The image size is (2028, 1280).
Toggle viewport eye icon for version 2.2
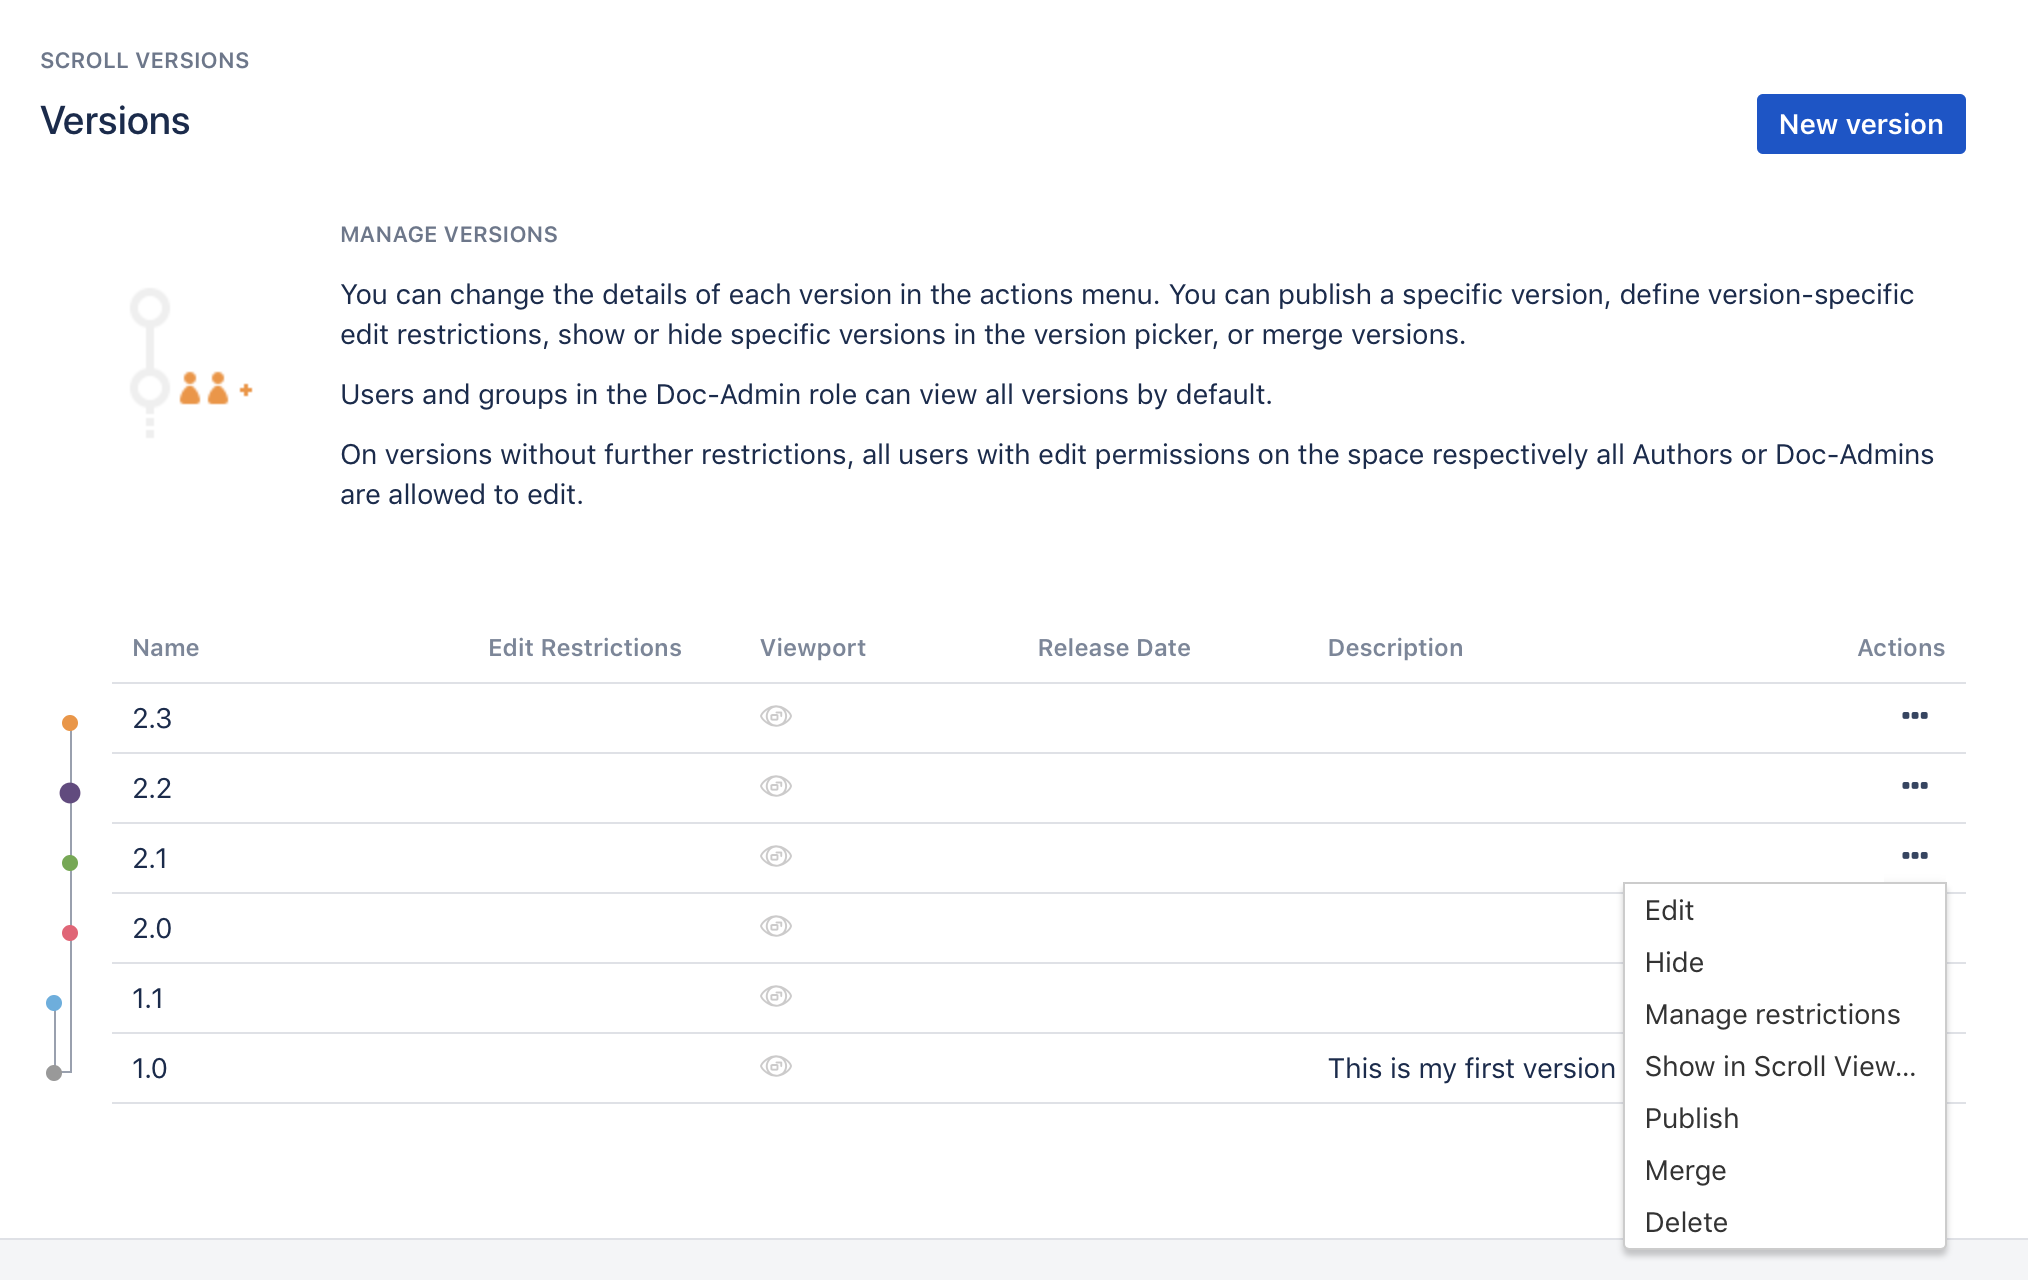pyautogui.click(x=775, y=786)
